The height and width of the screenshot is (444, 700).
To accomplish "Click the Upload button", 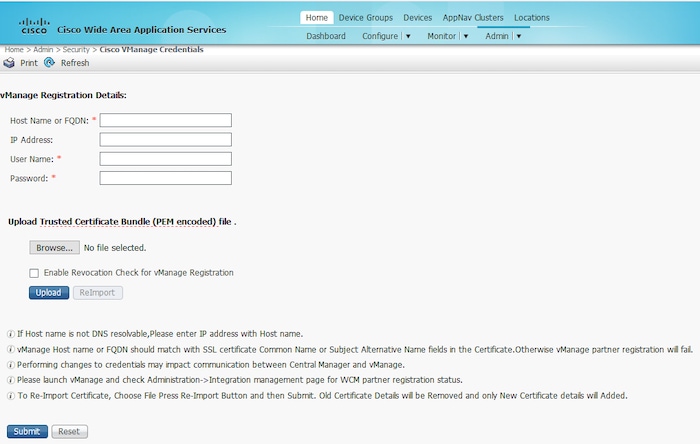I will coord(49,293).
